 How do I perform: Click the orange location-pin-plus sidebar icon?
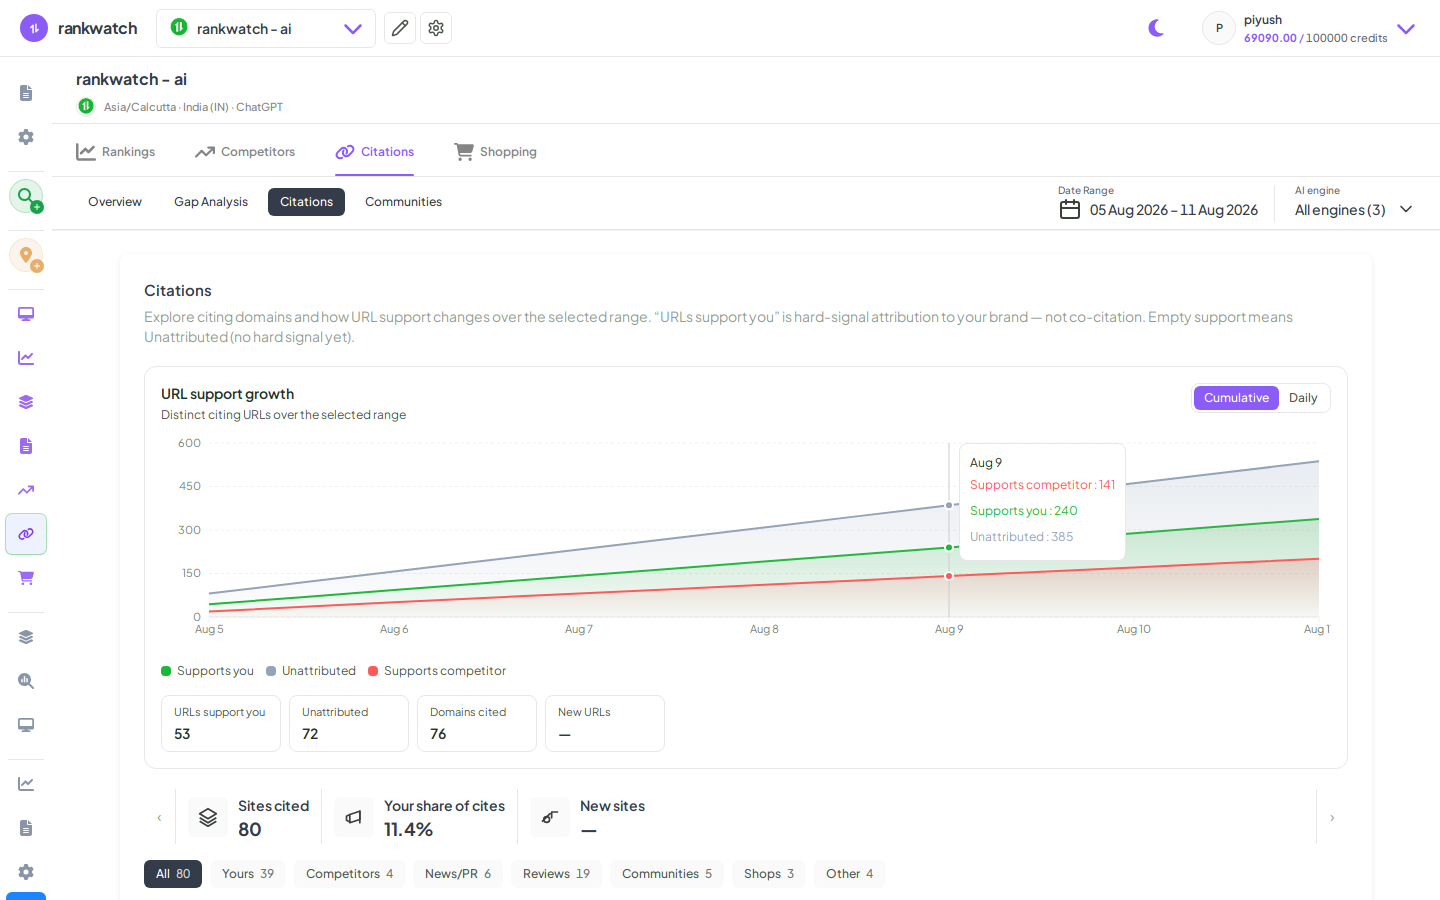coord(26,256)
